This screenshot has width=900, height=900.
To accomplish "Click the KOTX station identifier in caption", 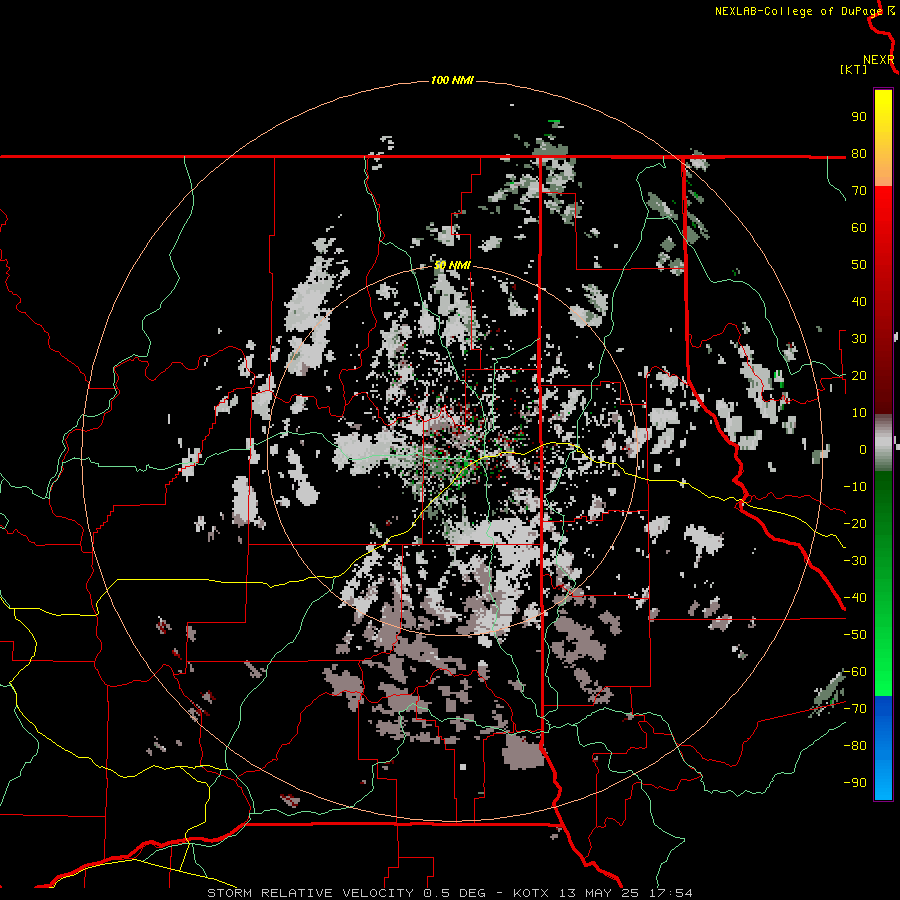I will [x=531, y=893].
